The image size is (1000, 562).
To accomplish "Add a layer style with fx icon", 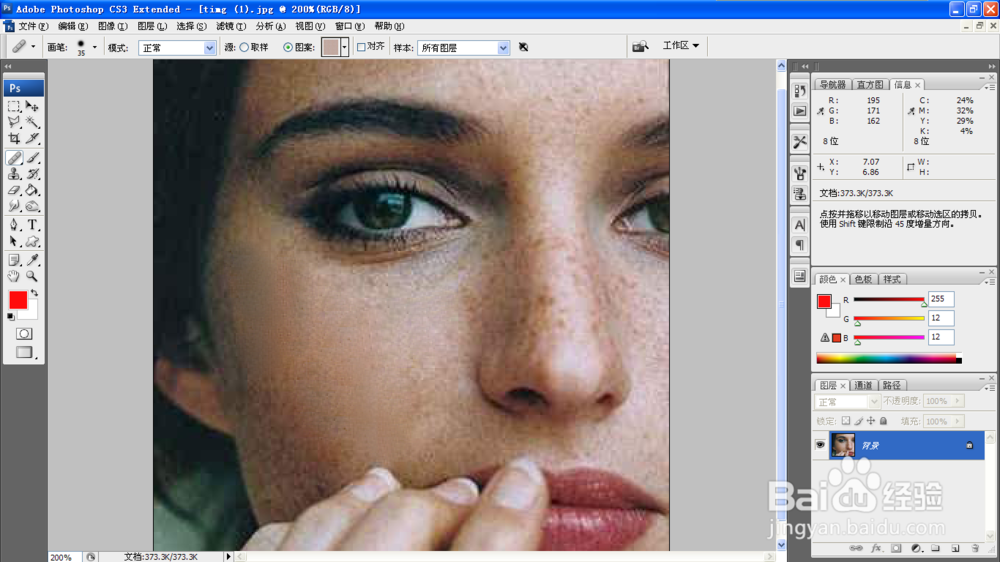I will (x=876, y=548).
